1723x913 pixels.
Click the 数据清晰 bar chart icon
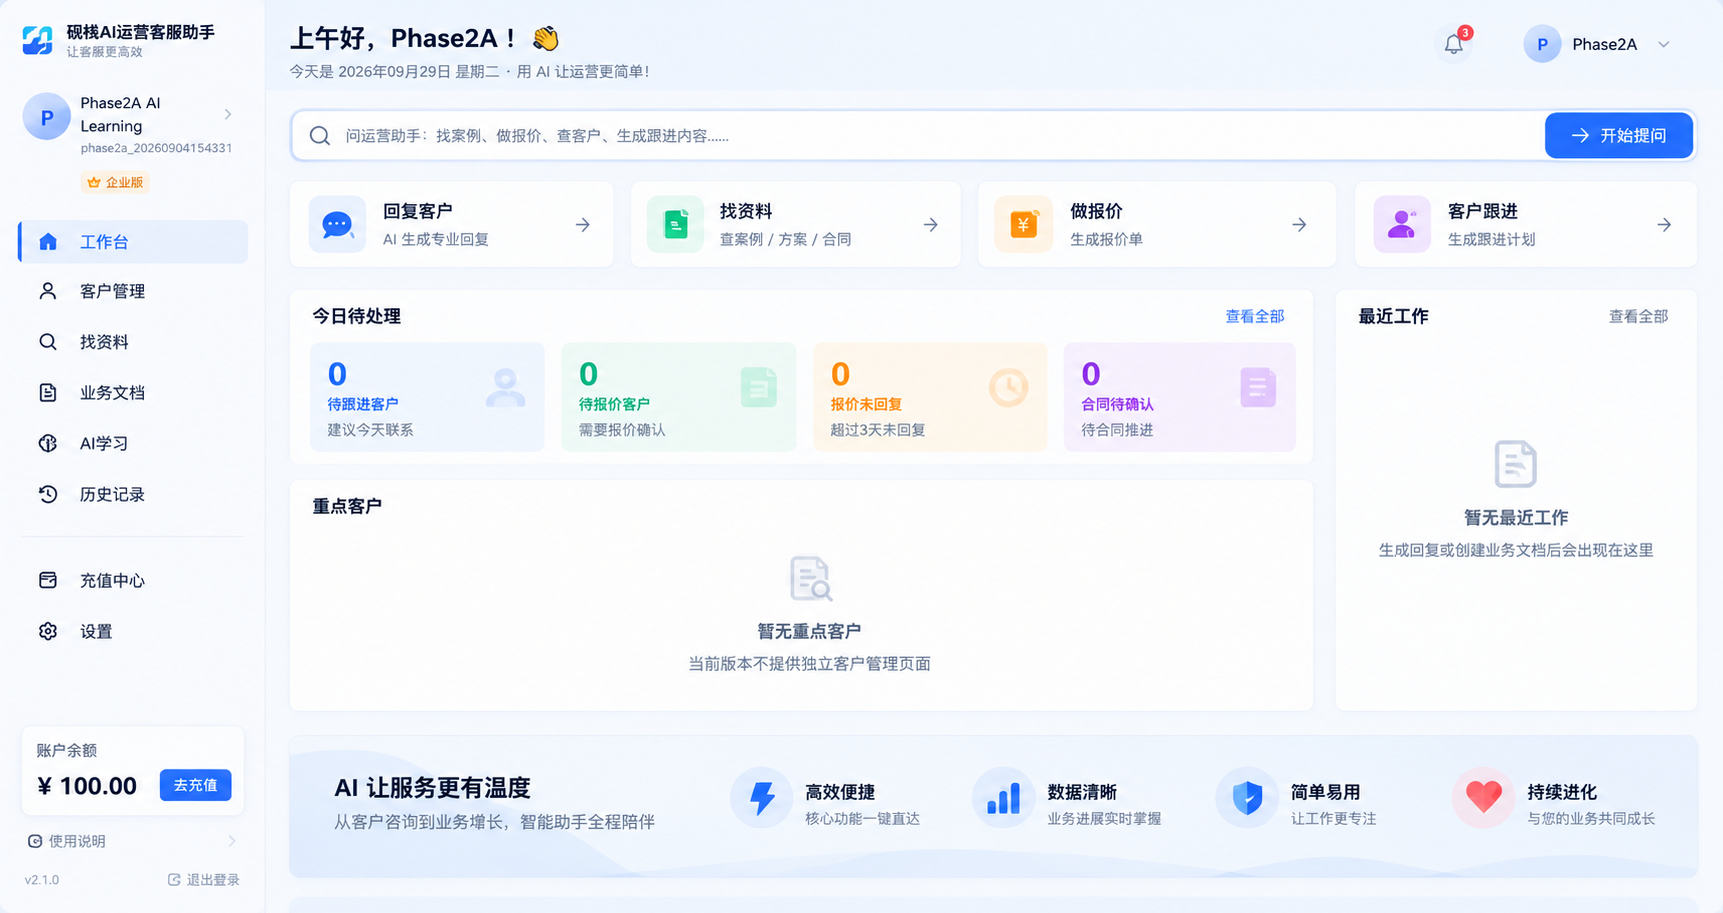[1003, 798]
